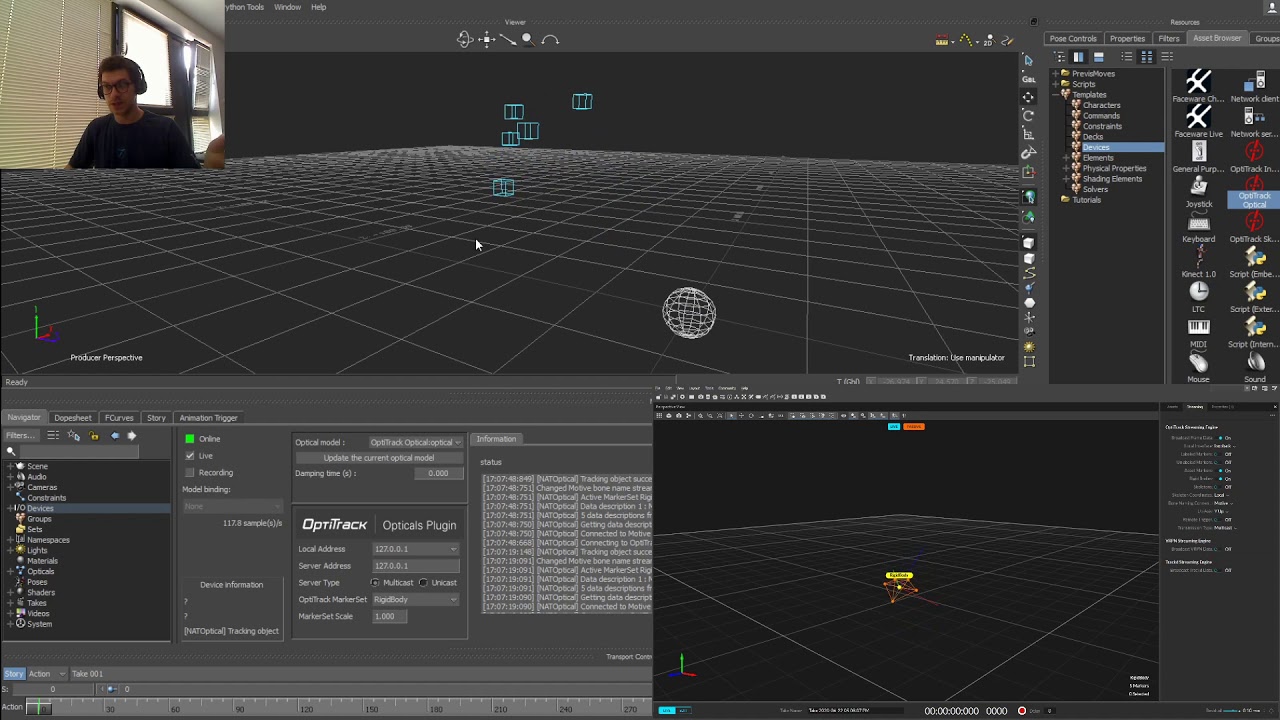
Task: Open the Window menu
Action: click(287, 7)
